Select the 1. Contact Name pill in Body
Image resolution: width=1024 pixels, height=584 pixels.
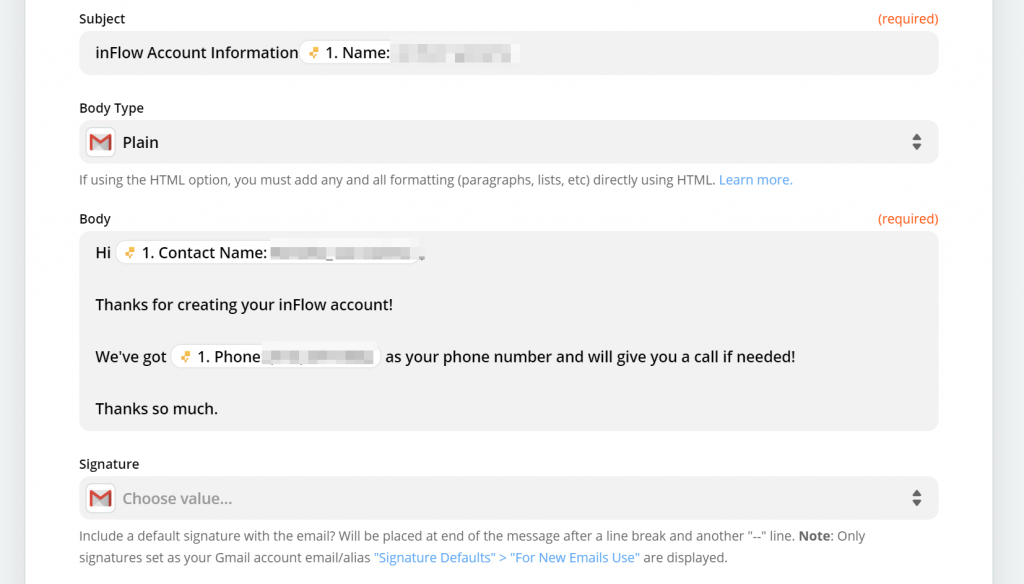click(x=267, y=253)
